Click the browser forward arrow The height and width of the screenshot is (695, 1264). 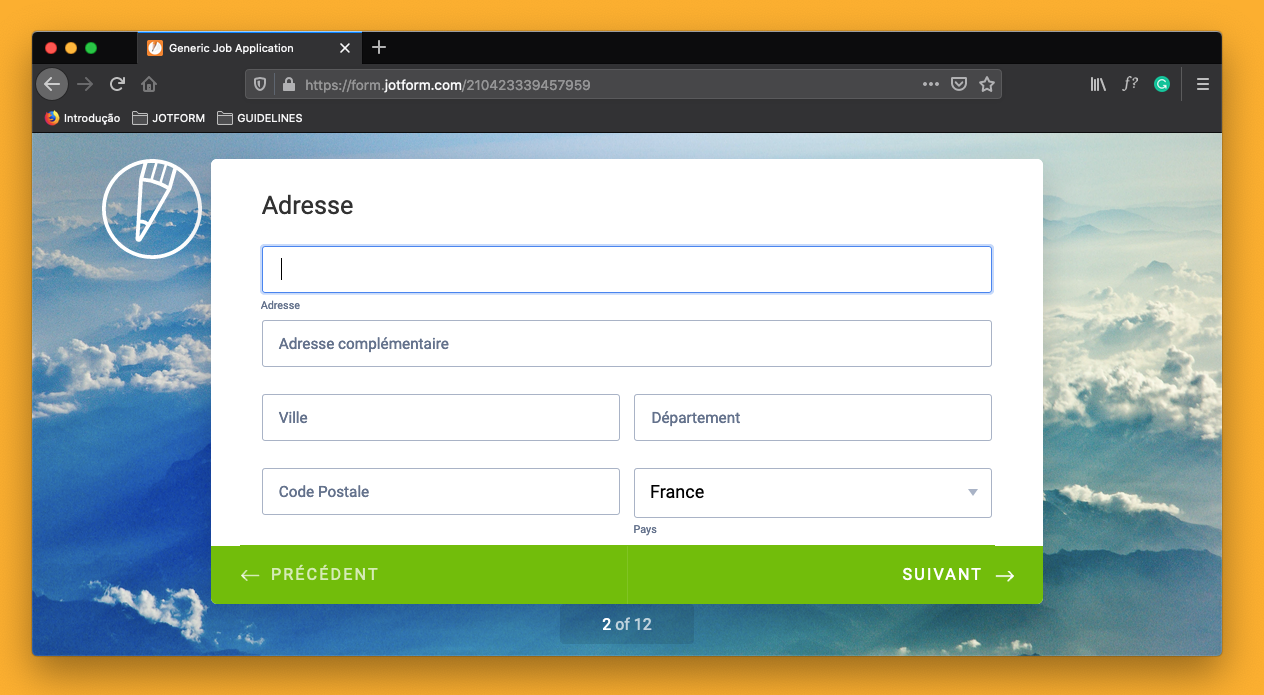click(85, 84)
